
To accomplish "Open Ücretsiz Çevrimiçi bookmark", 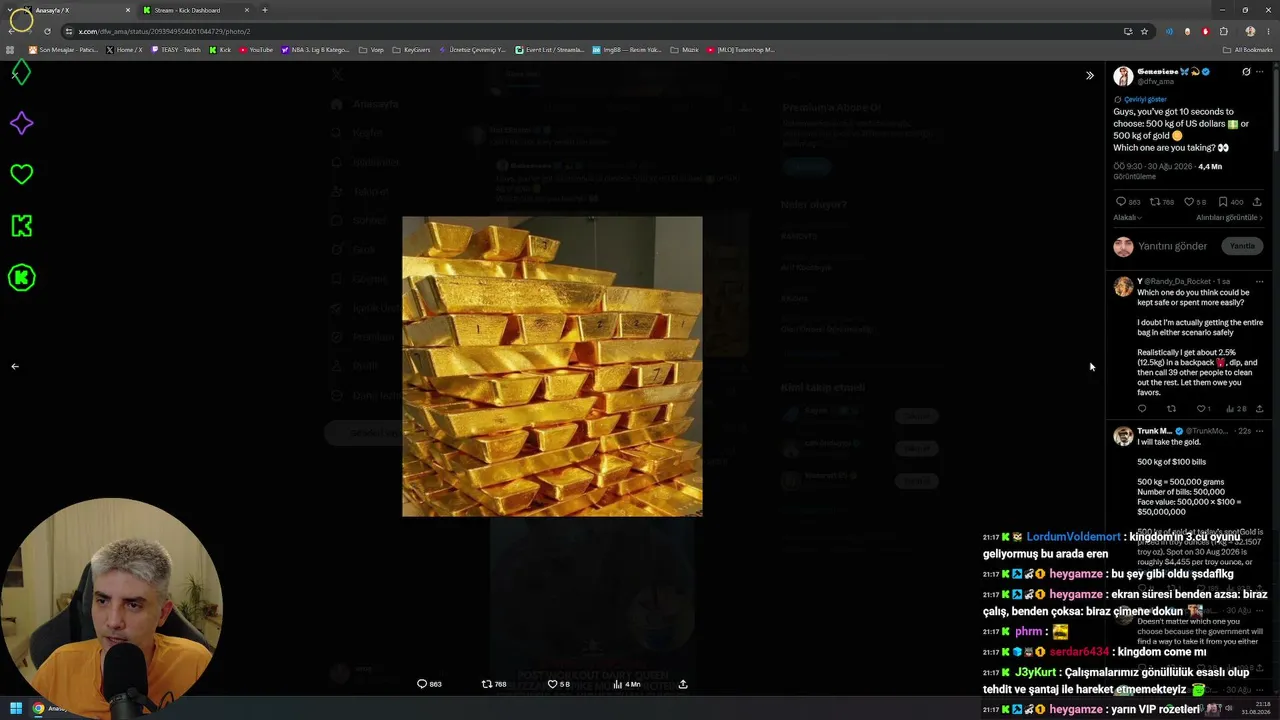I will pyautogui.click(x=473, y=49).
